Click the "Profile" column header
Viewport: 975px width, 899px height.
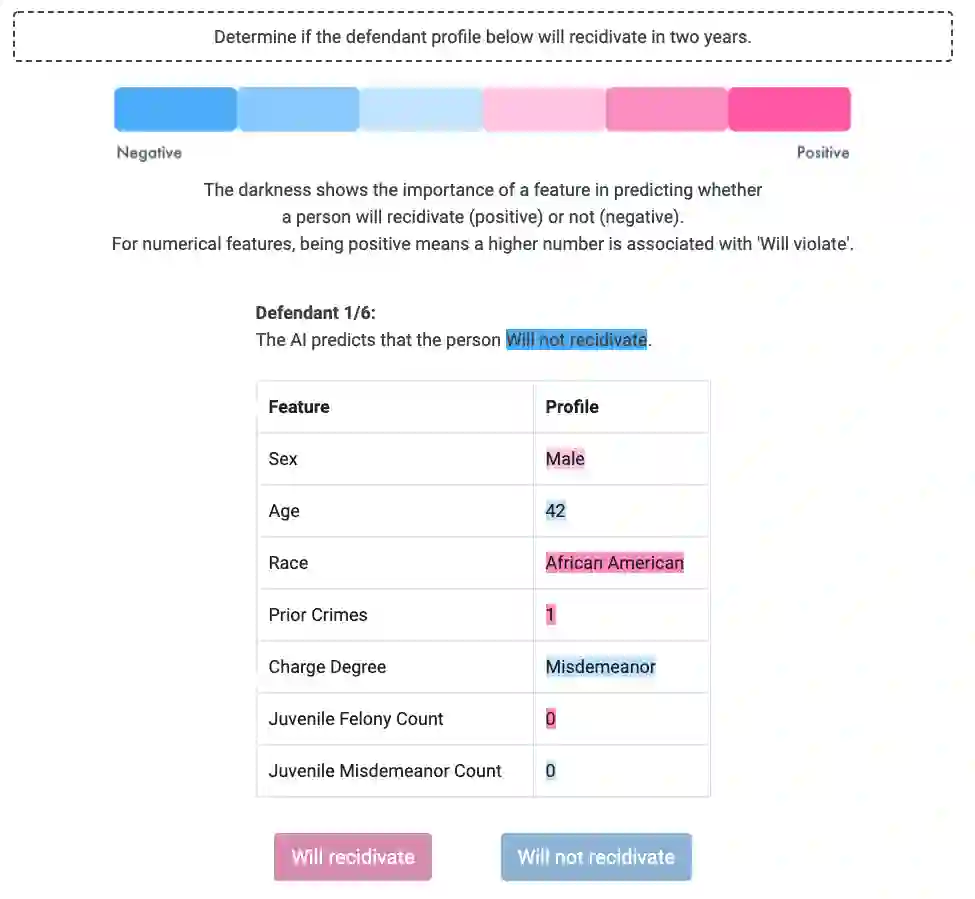click(x=572, y=407)
